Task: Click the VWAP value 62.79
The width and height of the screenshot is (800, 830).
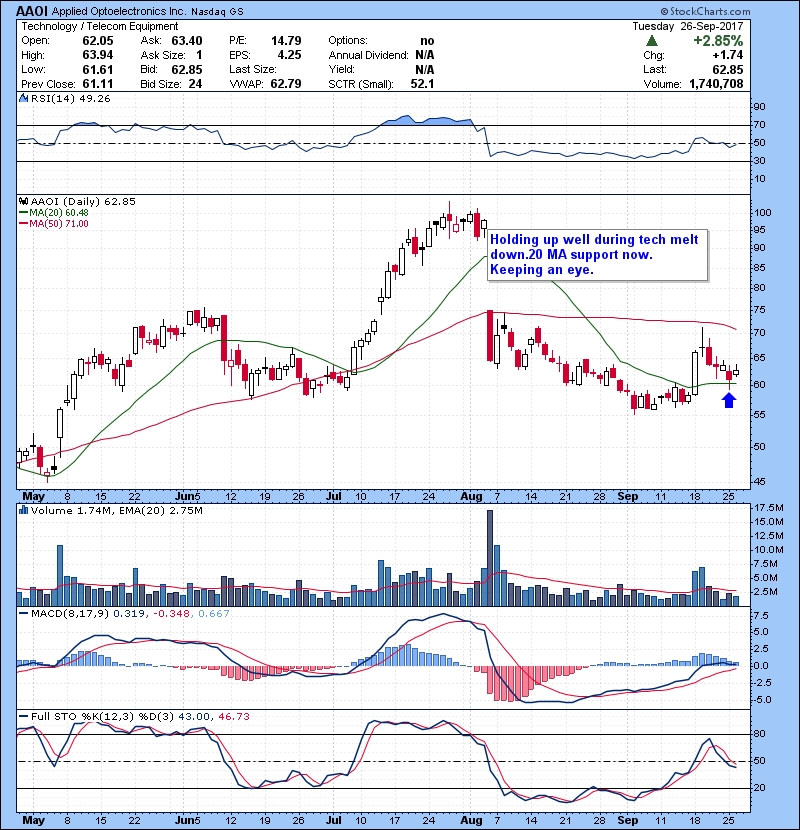Action: [x=286, y=84]
